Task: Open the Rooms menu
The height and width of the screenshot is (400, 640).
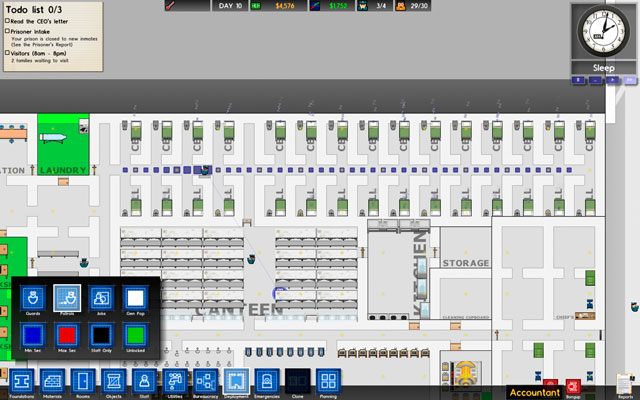Action: [x=83, y=381]
